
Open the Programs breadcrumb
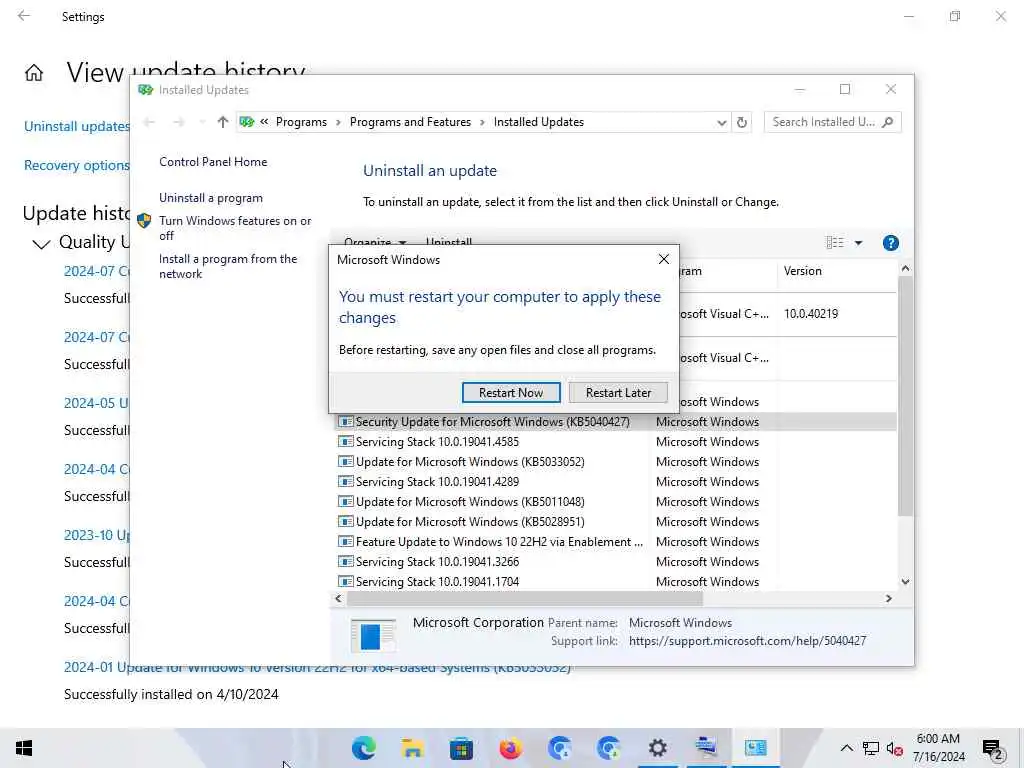point(301,122)
